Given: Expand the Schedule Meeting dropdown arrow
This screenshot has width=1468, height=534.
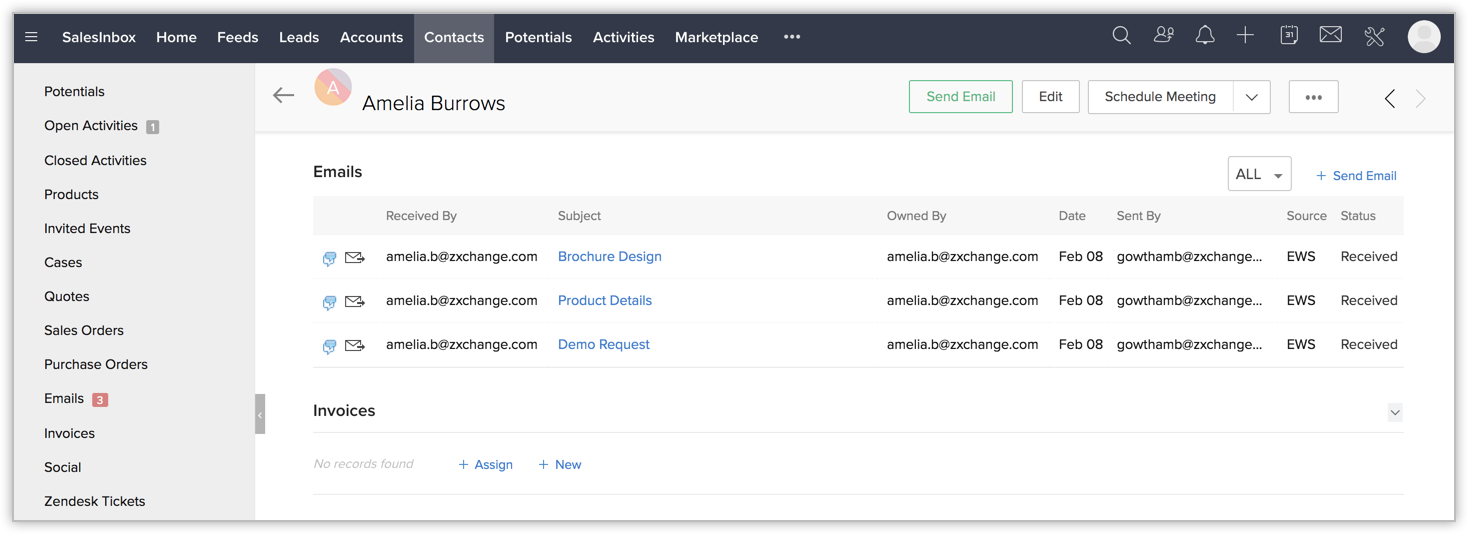Looking at the screenshot, I should point(1252,97).
